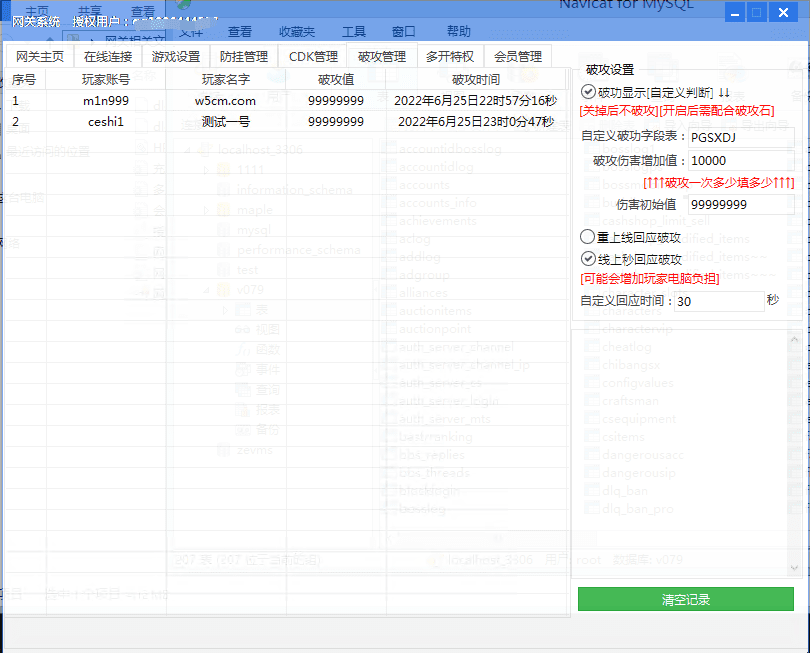The width and height of the screenshot is (810, 653).
Task: Click the player name w5cm.com
Action: click(225, 101)
